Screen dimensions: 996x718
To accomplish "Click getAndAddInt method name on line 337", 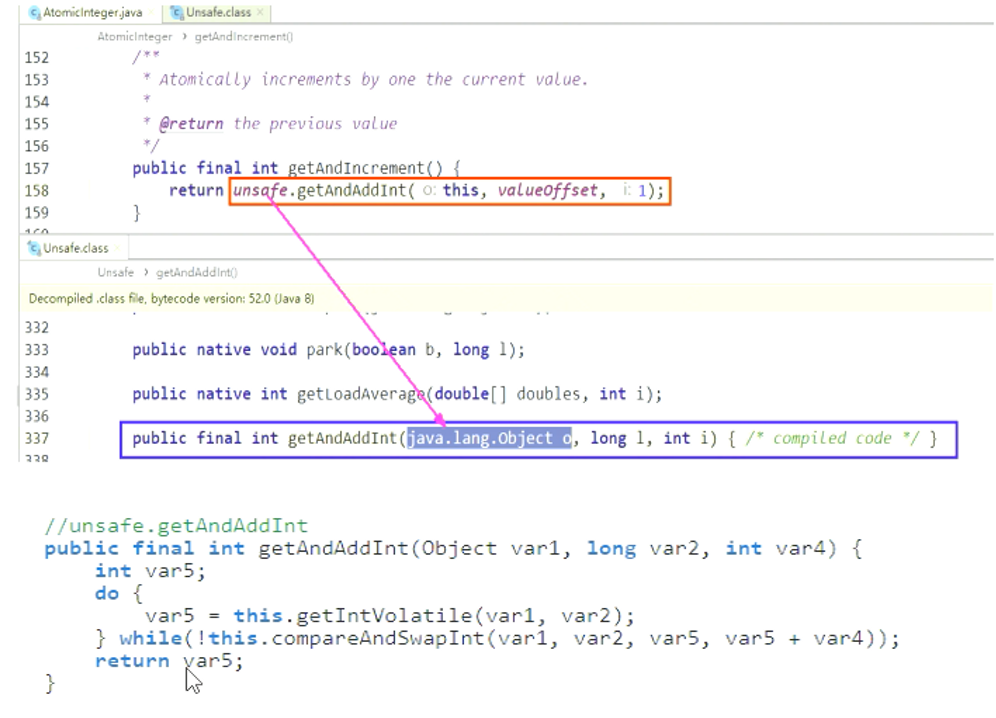I will click(342, 438).
